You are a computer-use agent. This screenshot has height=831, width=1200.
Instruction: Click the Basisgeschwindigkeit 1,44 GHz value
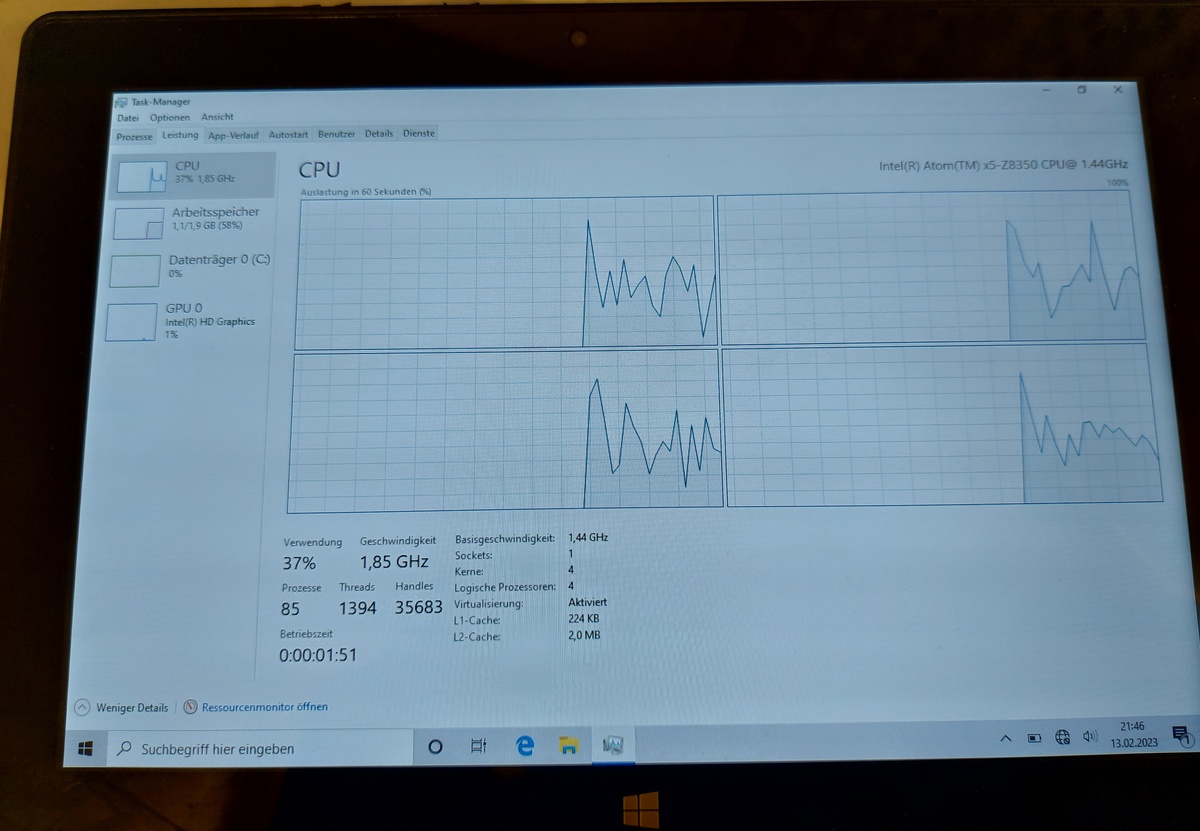pyautogui.click(x=588, y=537)
